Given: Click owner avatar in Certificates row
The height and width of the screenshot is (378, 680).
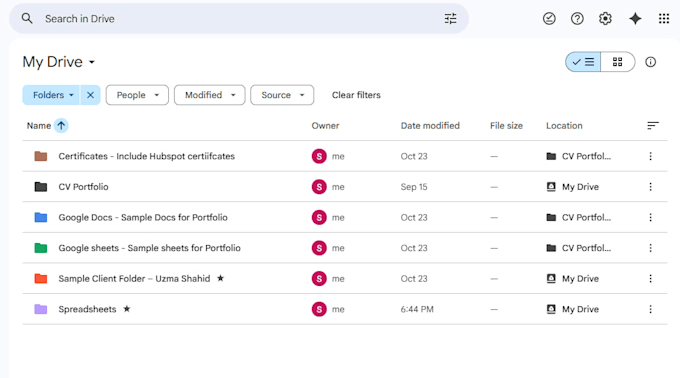Looking at the screenshot, I should click(319, 156).
